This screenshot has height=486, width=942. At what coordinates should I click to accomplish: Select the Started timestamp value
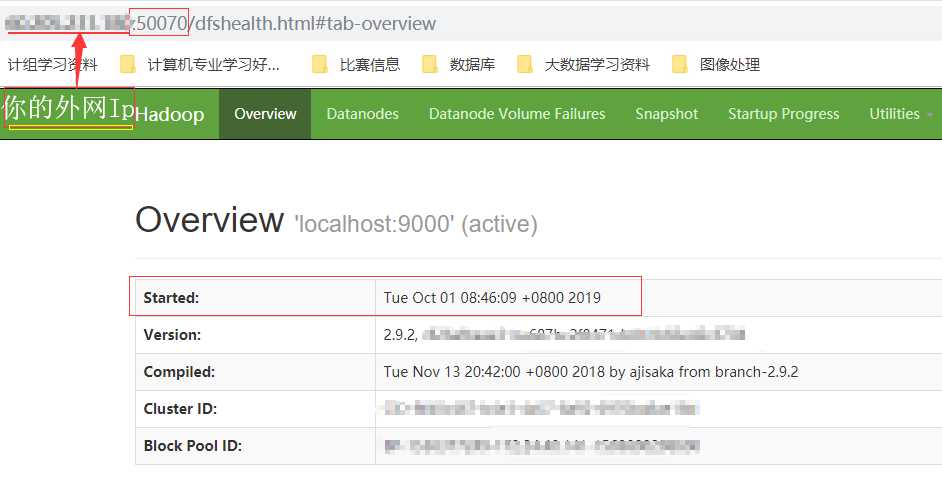tap(492, 297)
